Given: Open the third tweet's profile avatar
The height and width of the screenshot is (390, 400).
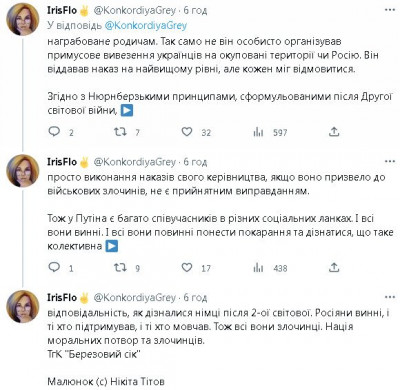Looking at the screenshot, I should (x=23, y=306).
